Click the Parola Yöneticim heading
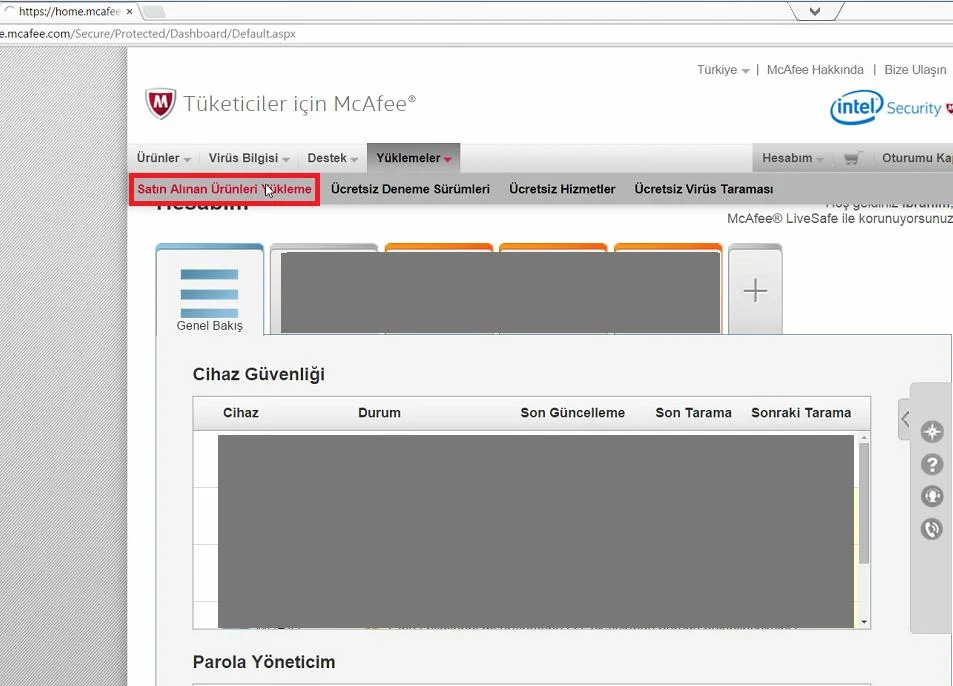The width and height of the screenshot is (953, 686). click(x=264, y=662)
